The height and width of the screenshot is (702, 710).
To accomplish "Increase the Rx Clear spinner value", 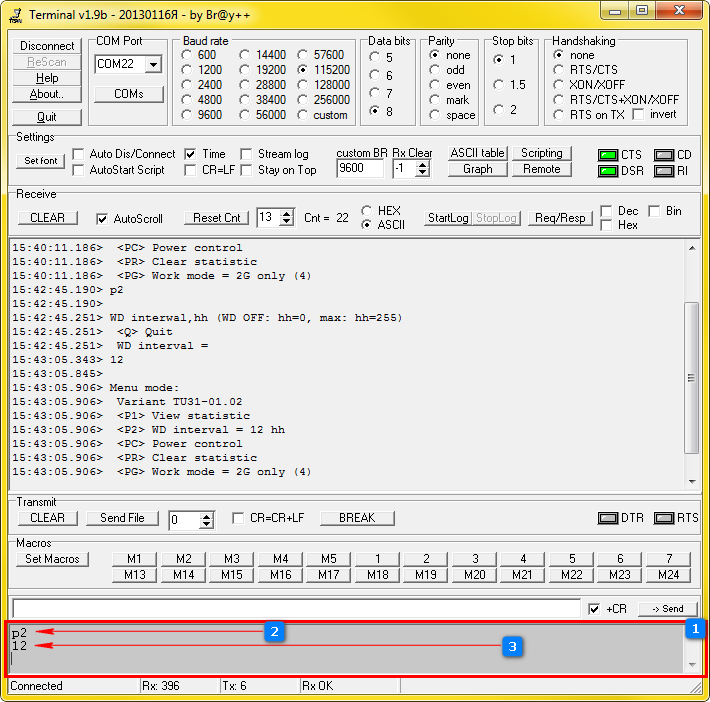I will (x=423, y=164).
